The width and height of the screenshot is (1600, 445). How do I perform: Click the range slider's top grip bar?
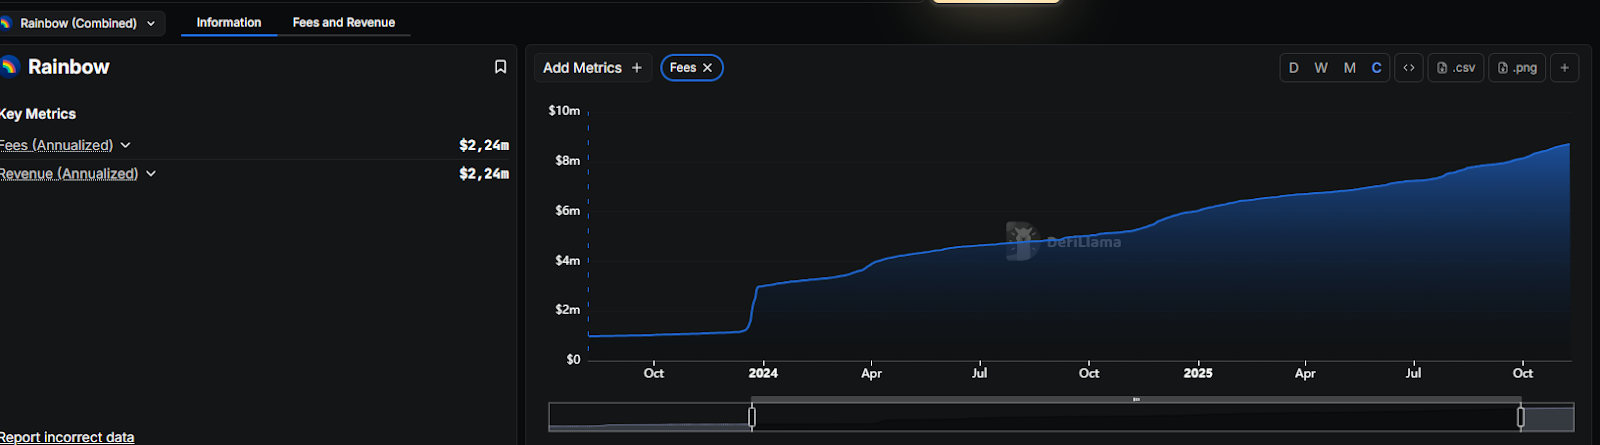[1136, 399]
